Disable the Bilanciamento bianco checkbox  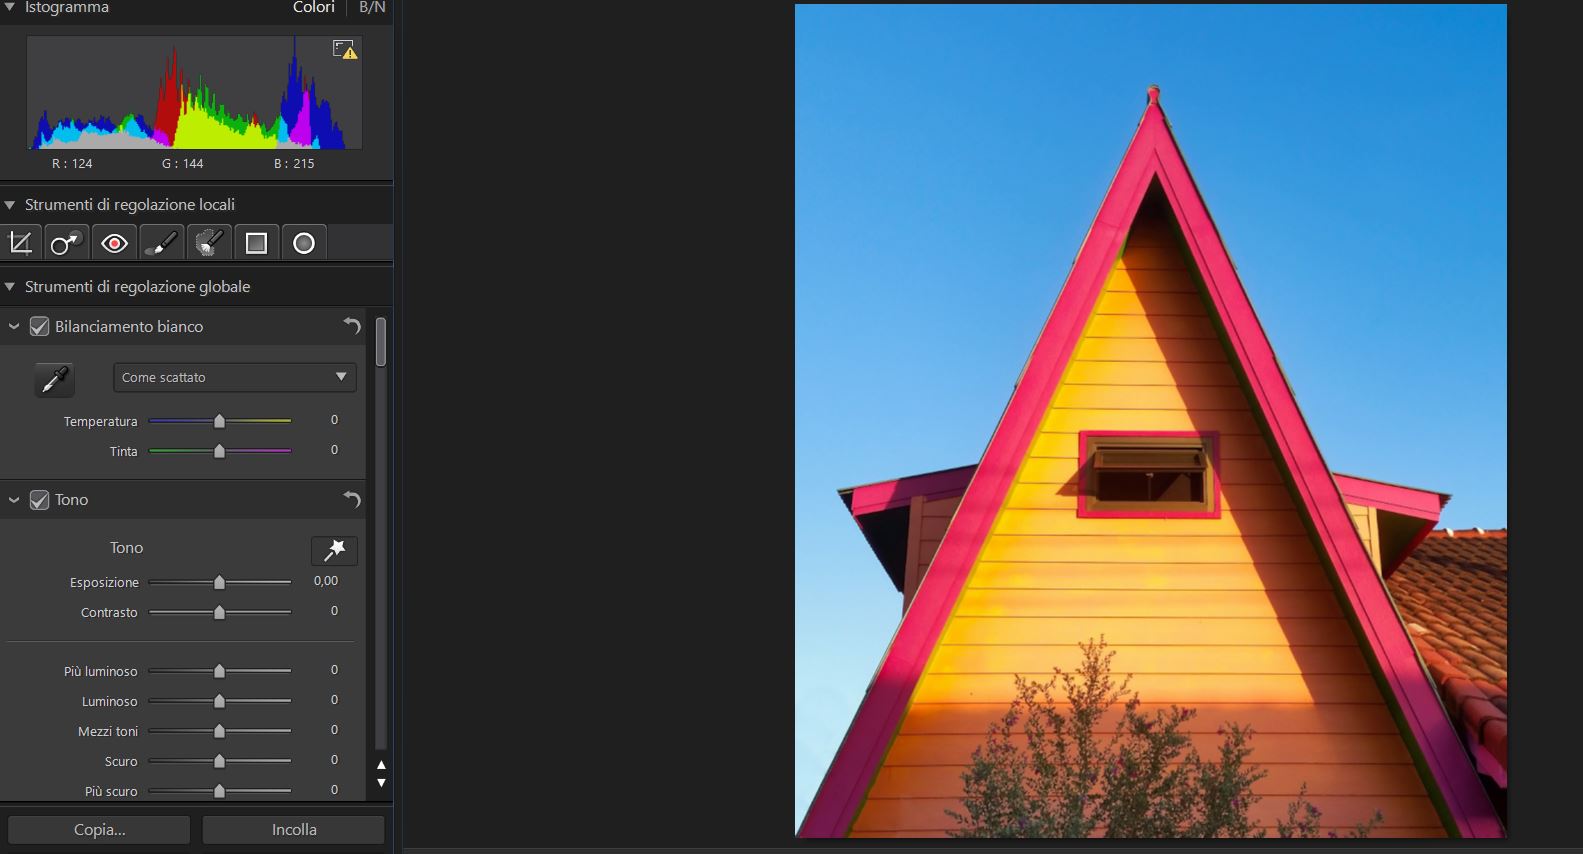click(x=40, y=327)
